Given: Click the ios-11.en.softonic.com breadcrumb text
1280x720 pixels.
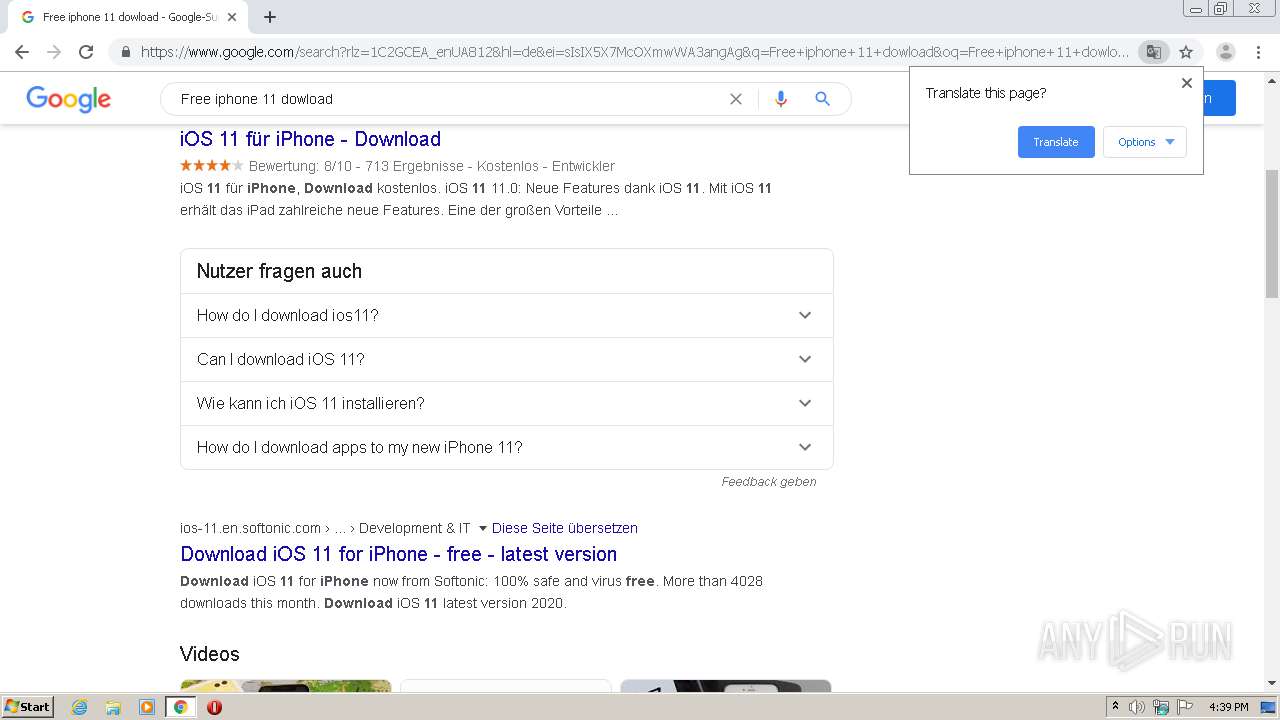Looking at the screenshot, I should pos(250,528).
